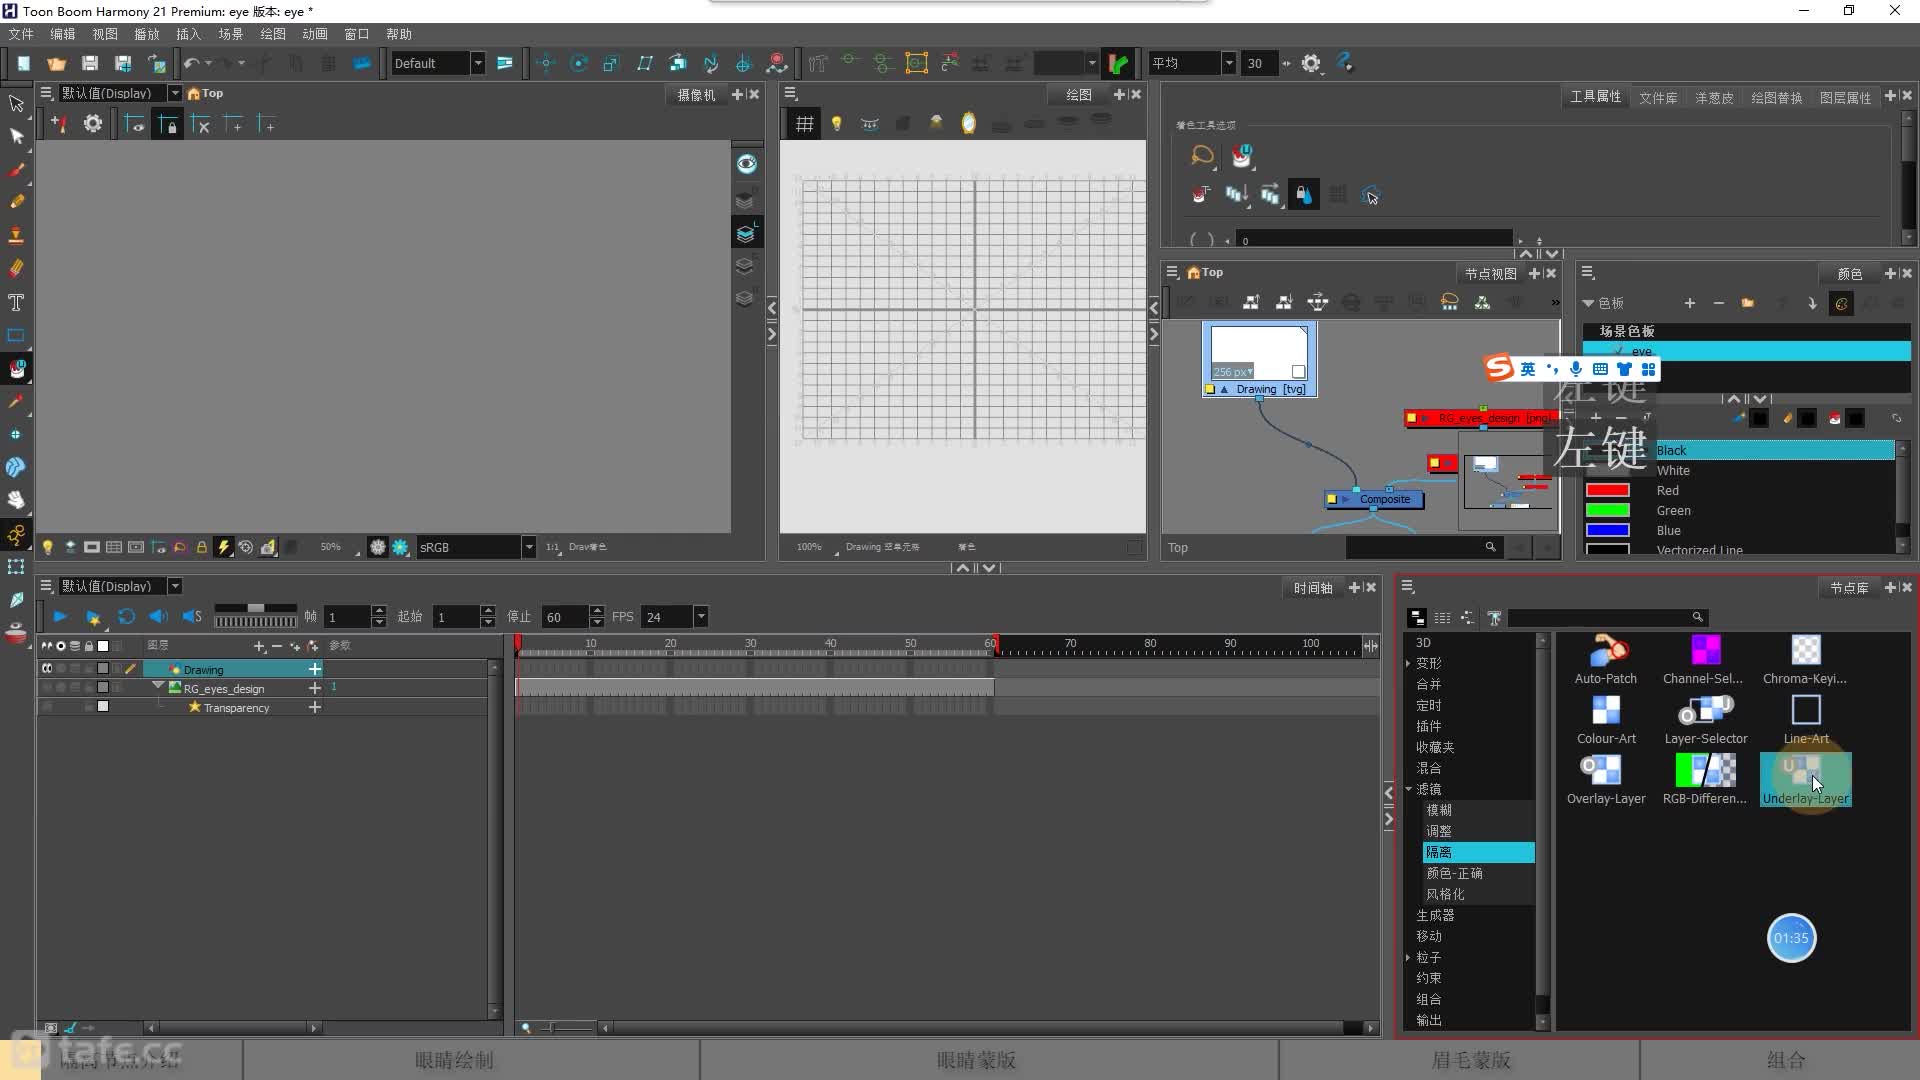This screenshot has width=1920, height=1080.
Task: Toggle the lock icon in Camera view bottom bar
Action: tap(201, 547)
